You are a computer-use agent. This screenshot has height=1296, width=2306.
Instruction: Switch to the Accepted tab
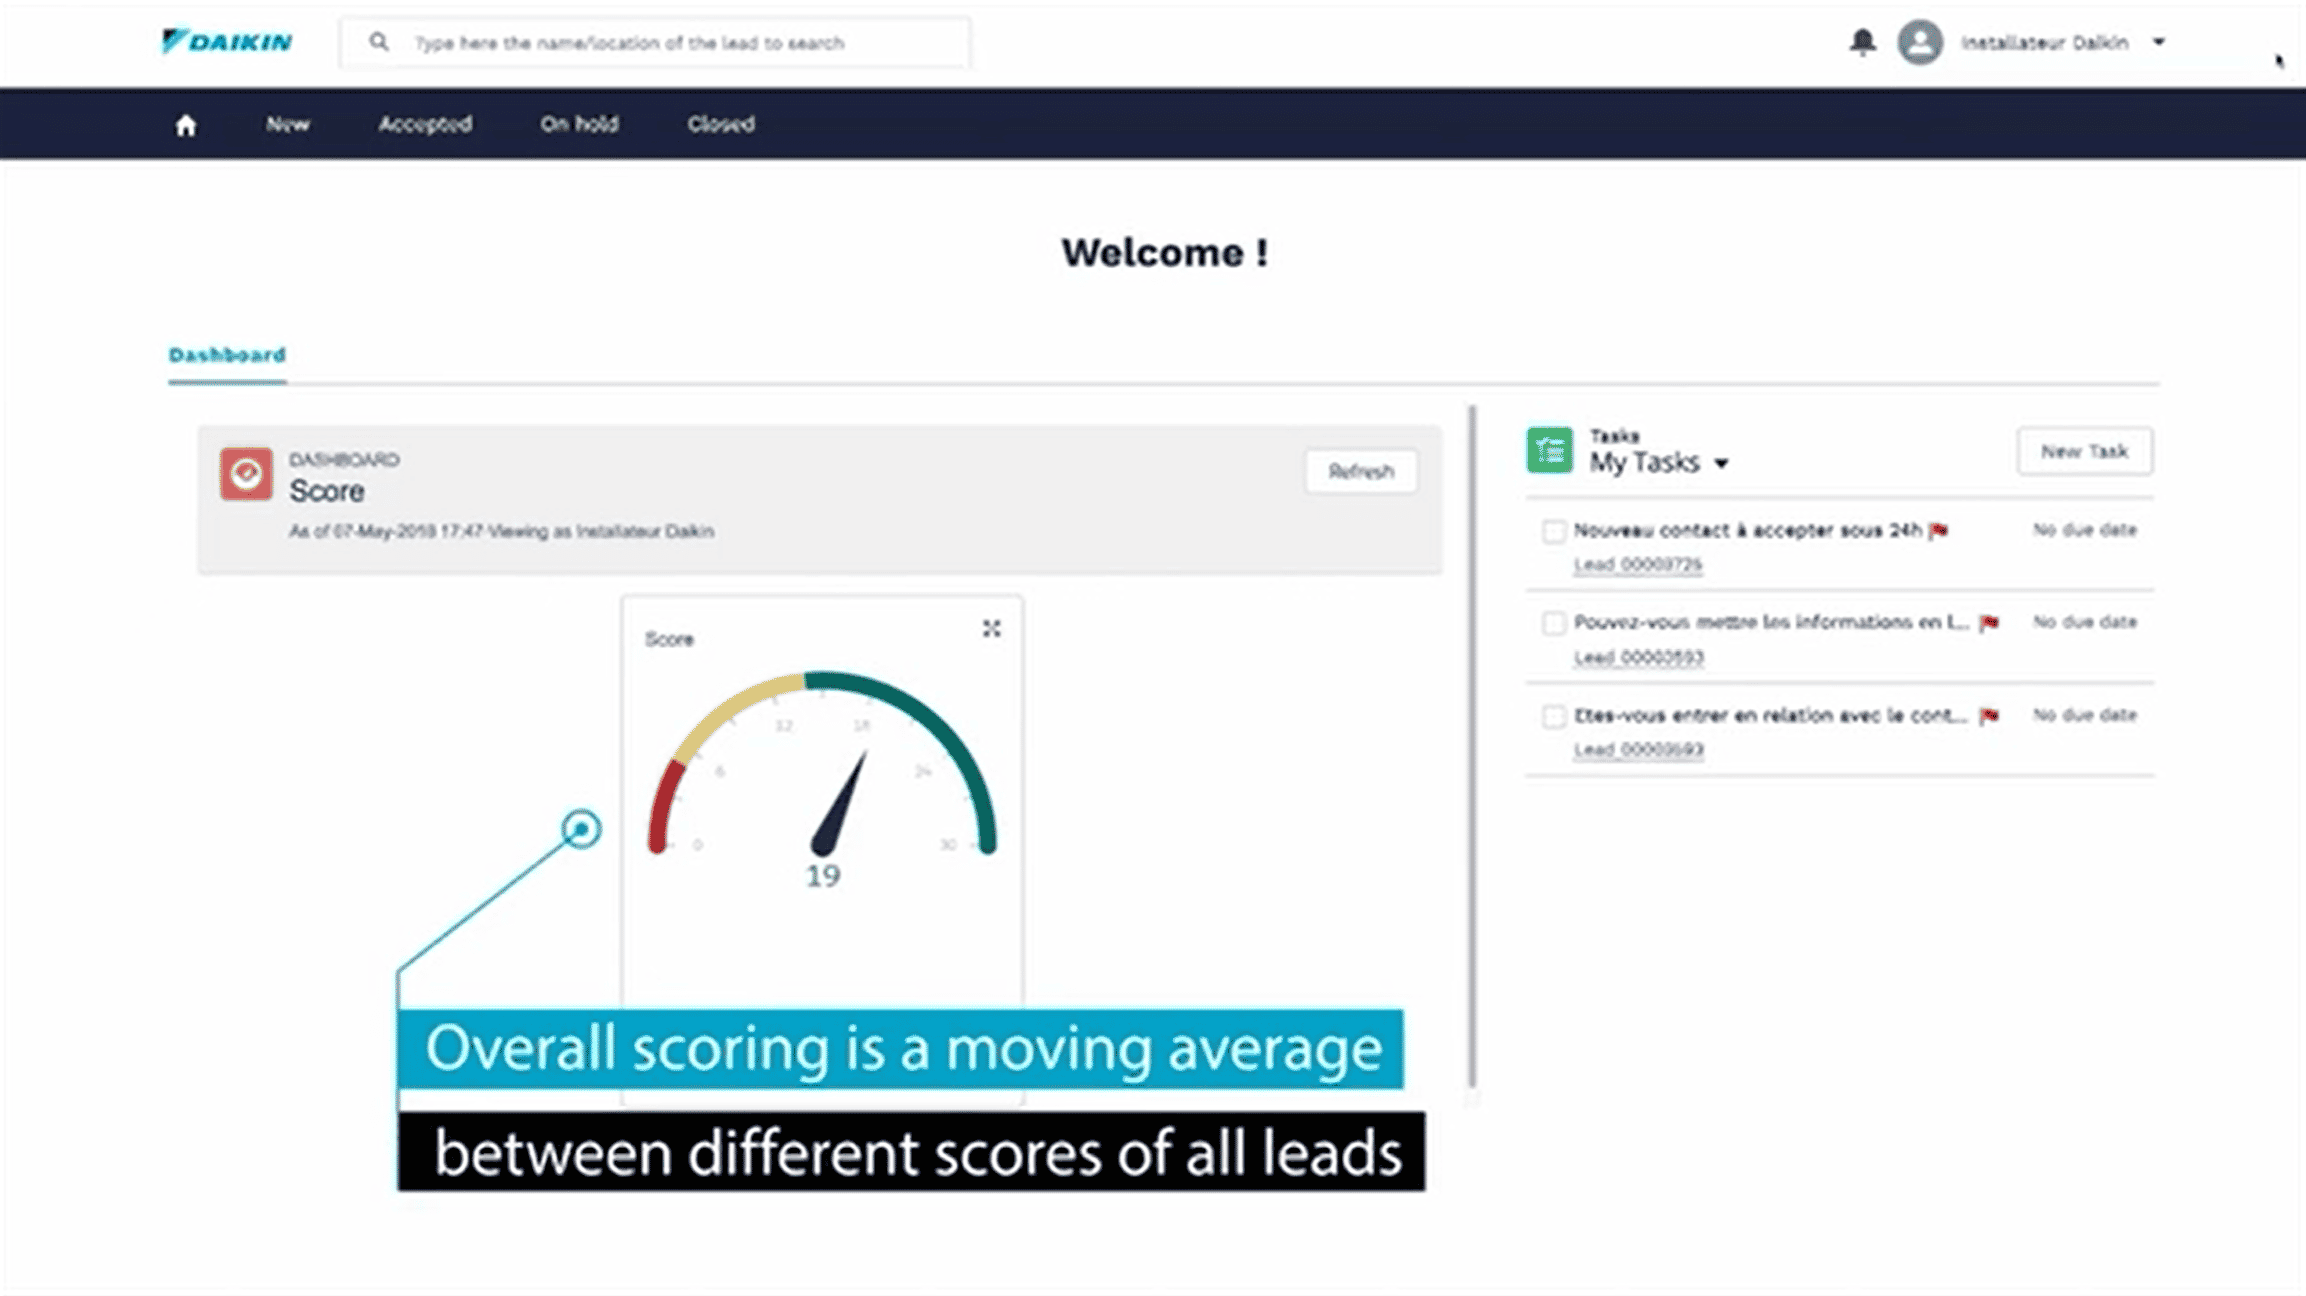click(x=425, y=124)
